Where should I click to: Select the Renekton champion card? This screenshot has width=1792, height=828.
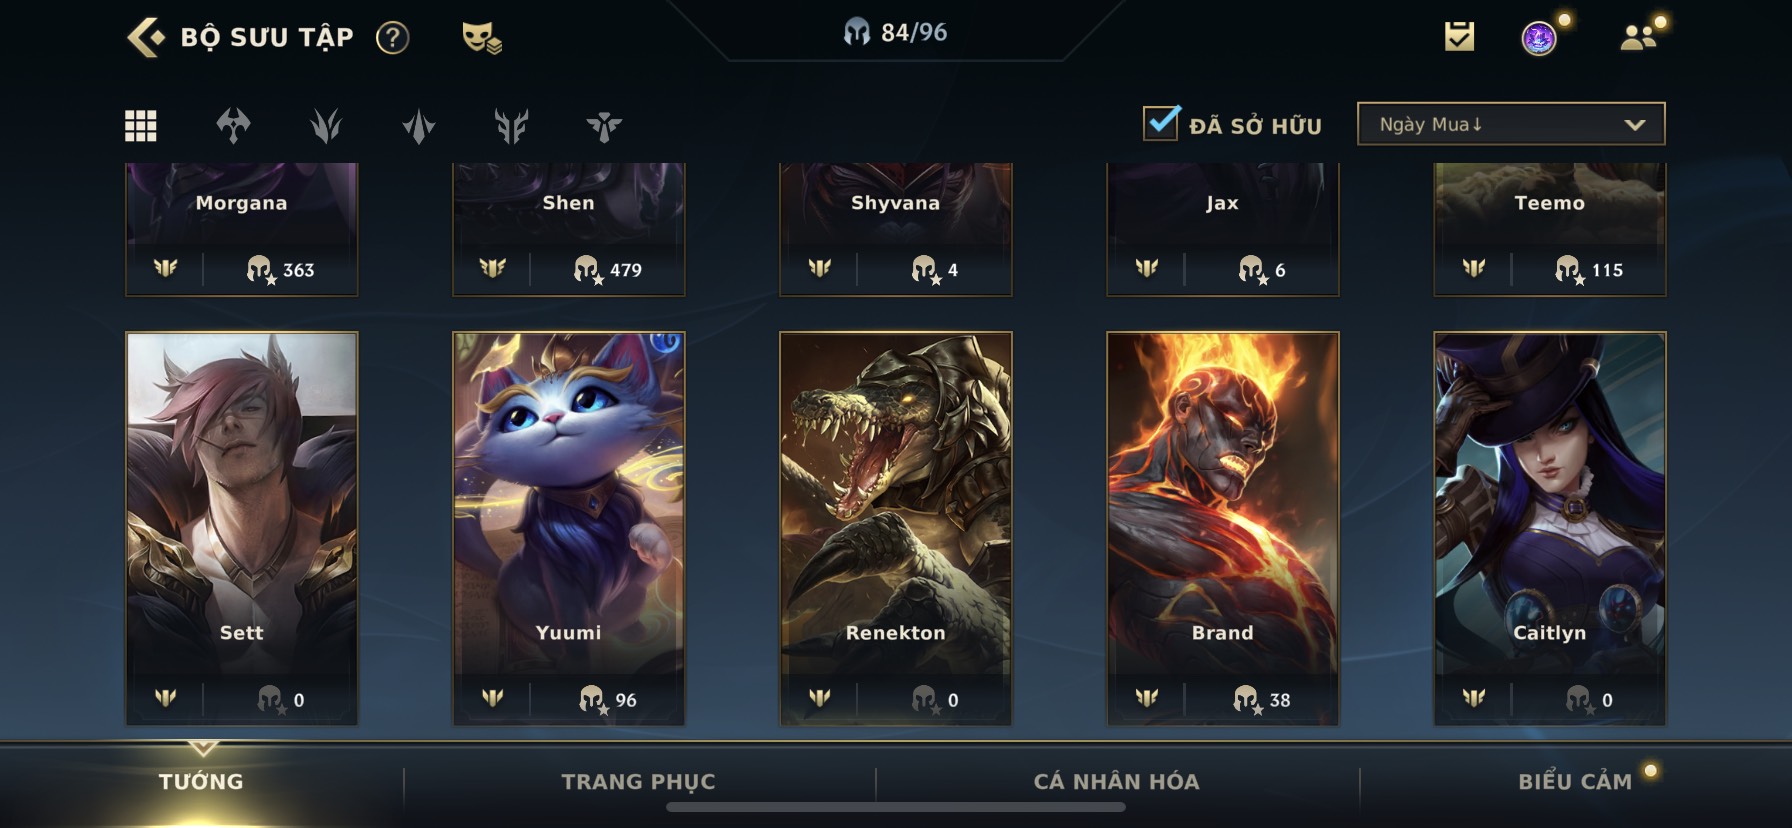(896, 528)
